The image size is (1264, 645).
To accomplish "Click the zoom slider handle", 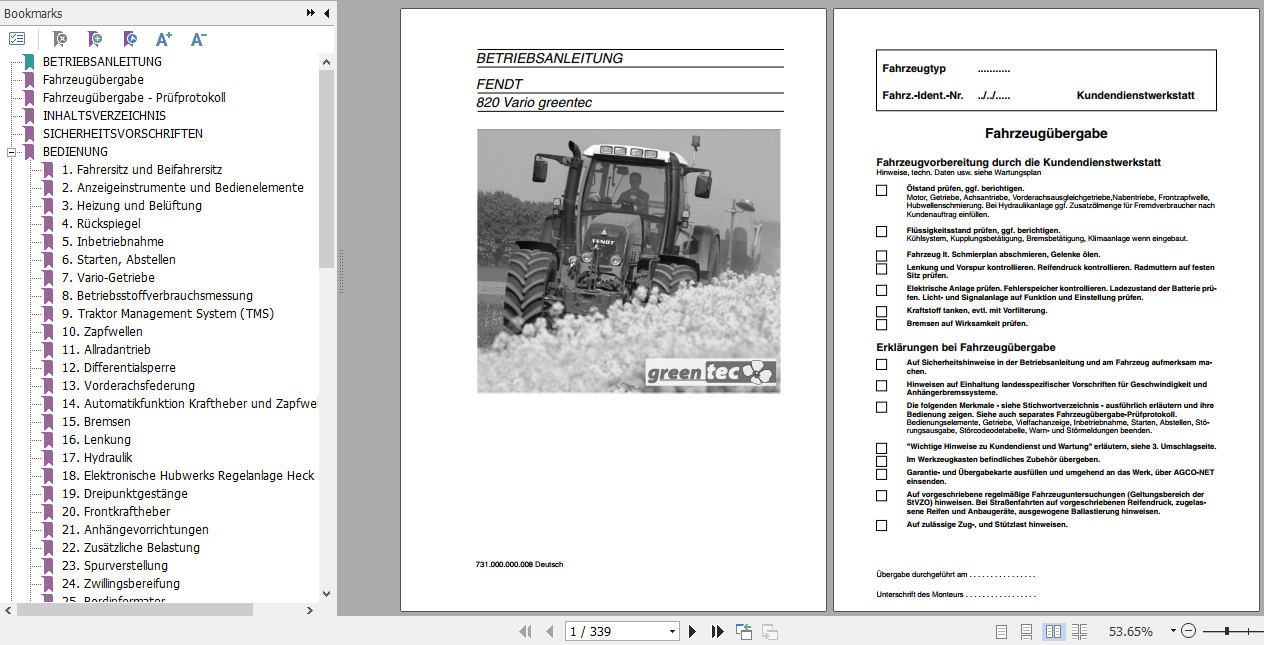I will point(1227,631).
